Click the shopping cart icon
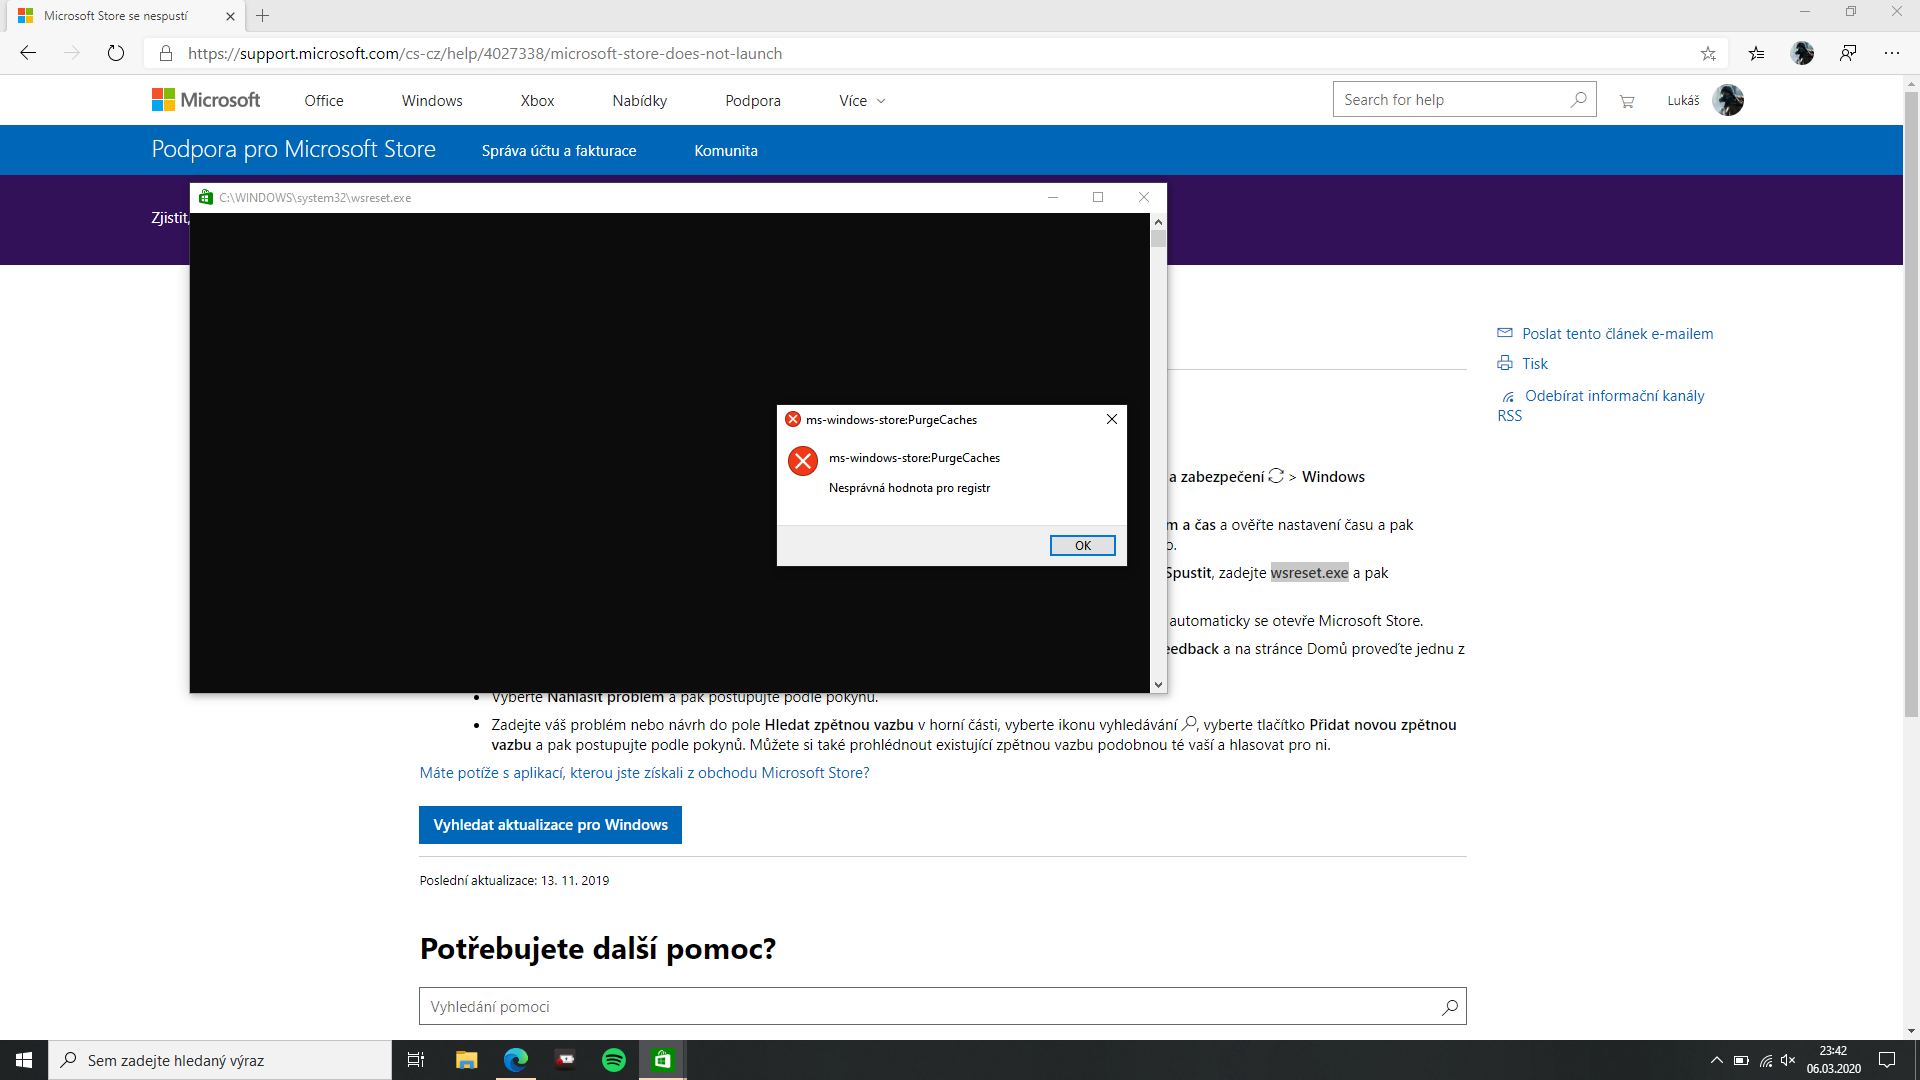This screenshot has width=1920, height=1080. click(x=1627, y=100)
